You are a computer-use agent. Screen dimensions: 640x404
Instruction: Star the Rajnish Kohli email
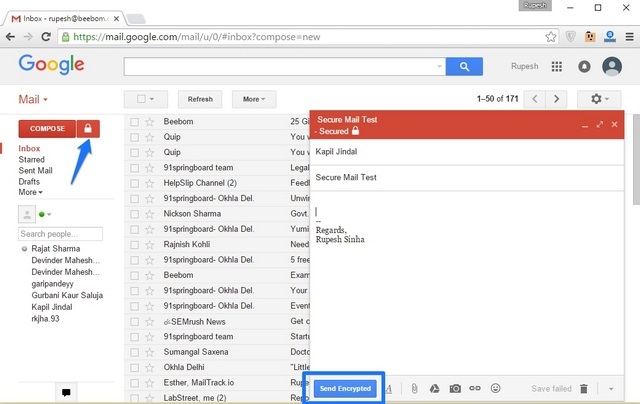point(150,244)
